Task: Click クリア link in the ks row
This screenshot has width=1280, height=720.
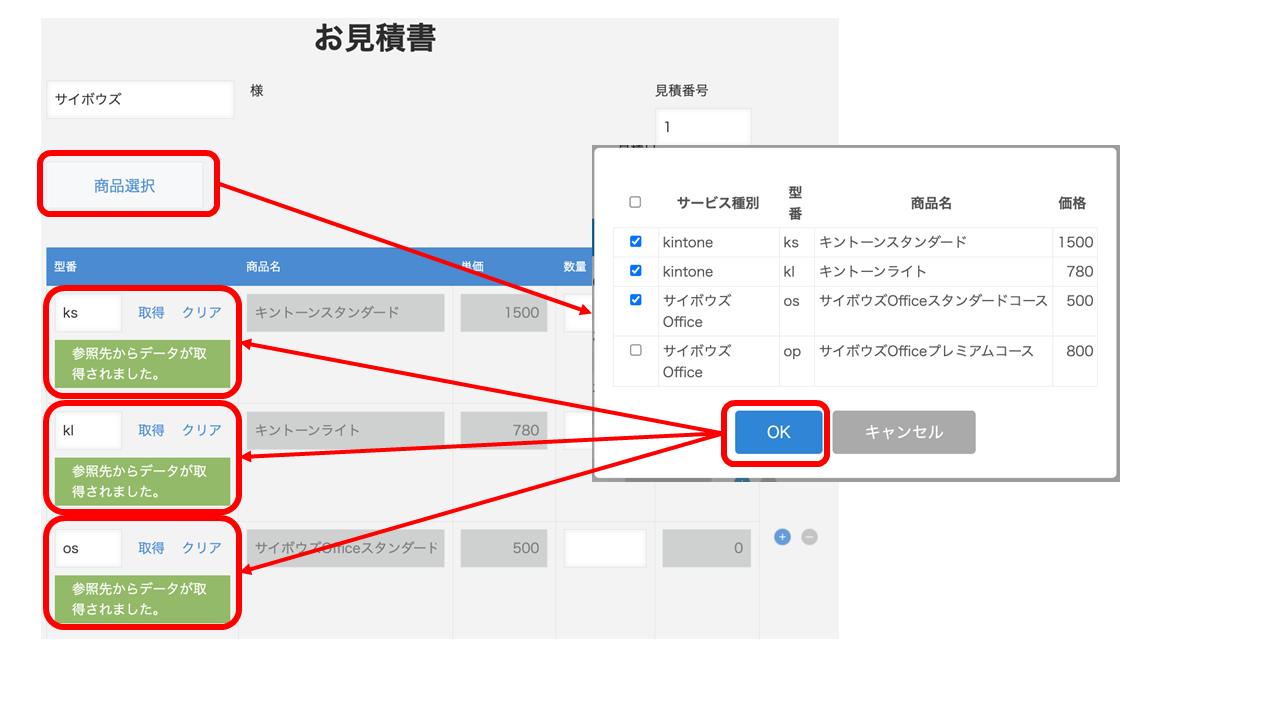Action: (202, 312)
